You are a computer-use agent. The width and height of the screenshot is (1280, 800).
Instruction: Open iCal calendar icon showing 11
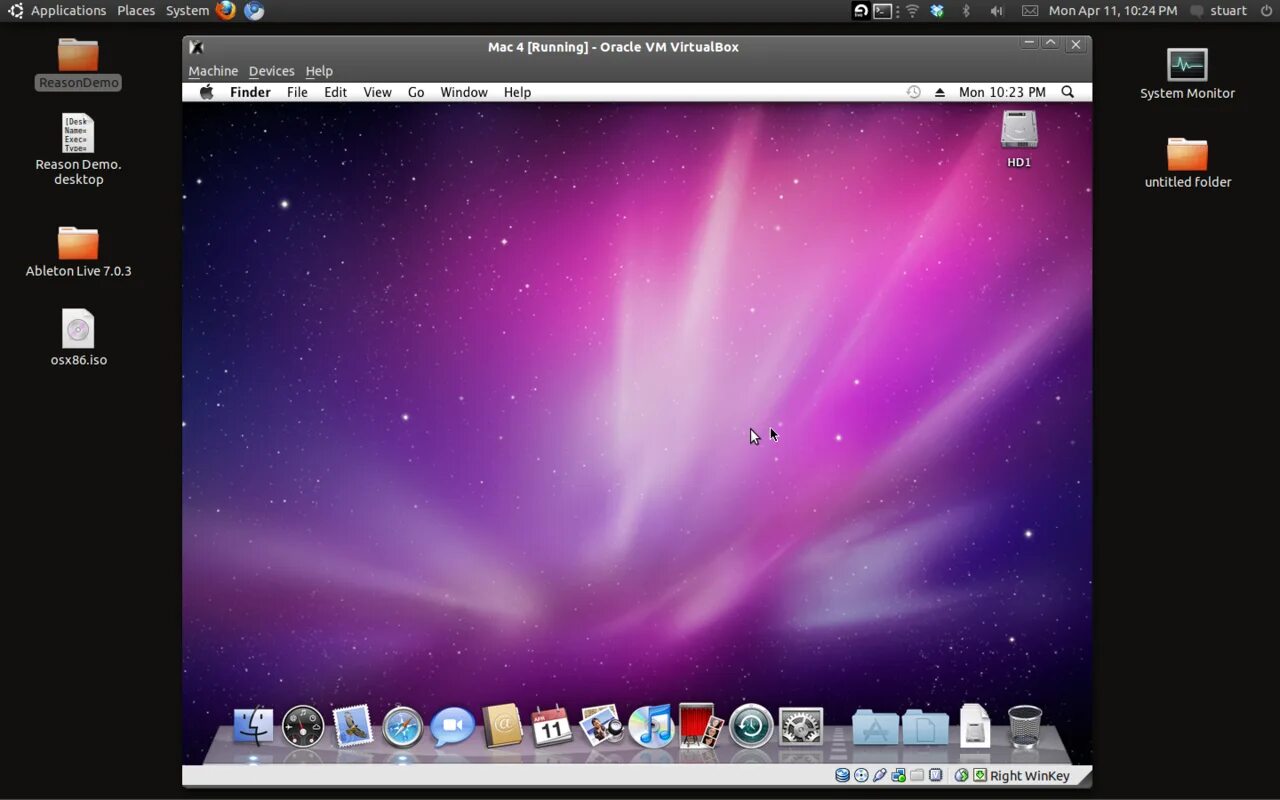click(x=551, y=726)
